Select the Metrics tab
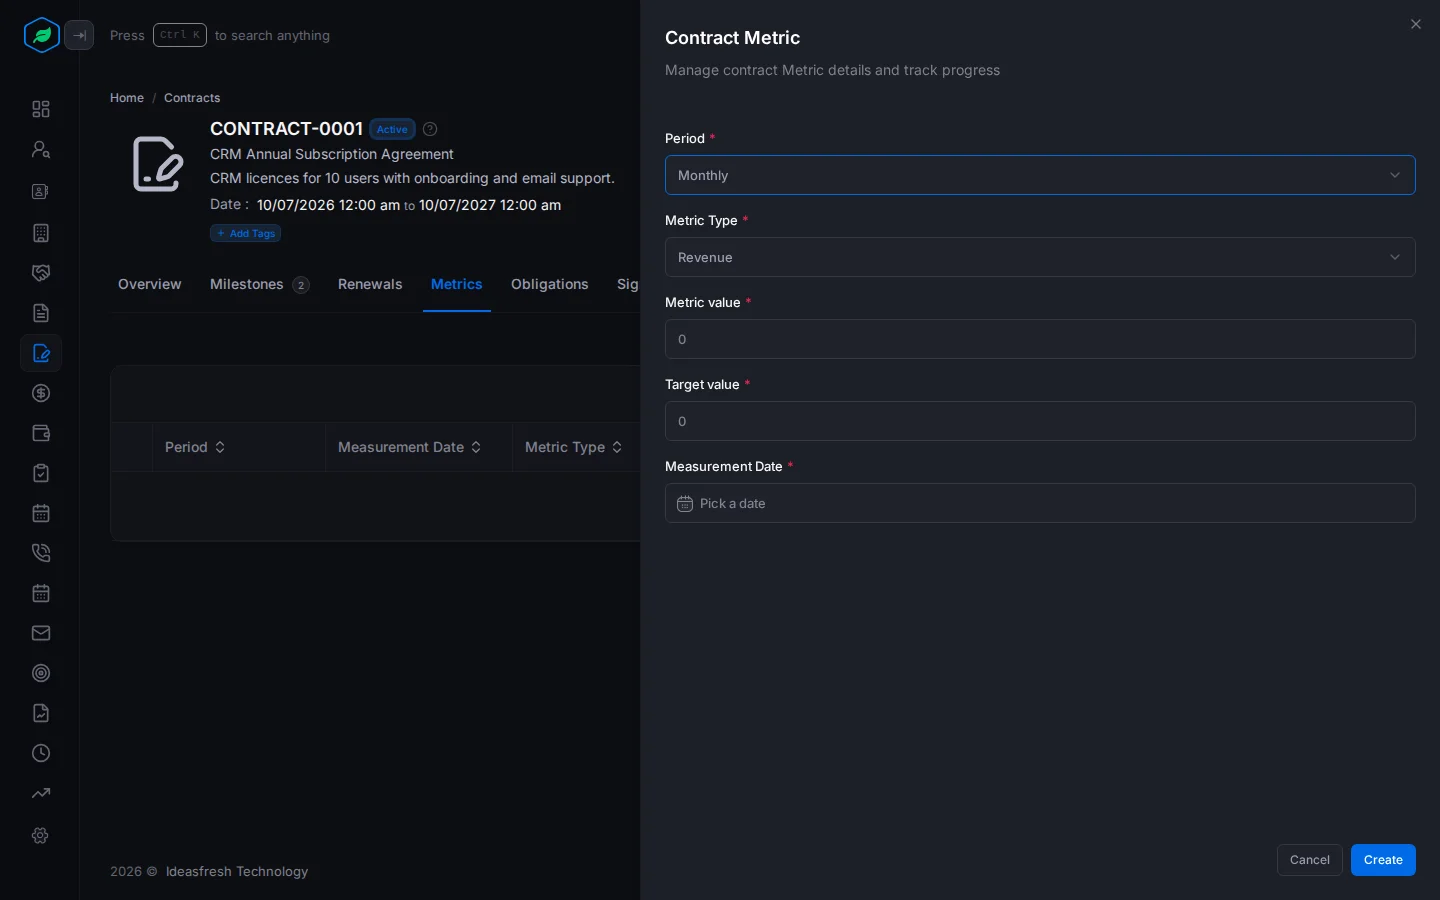 click(457, 284)
